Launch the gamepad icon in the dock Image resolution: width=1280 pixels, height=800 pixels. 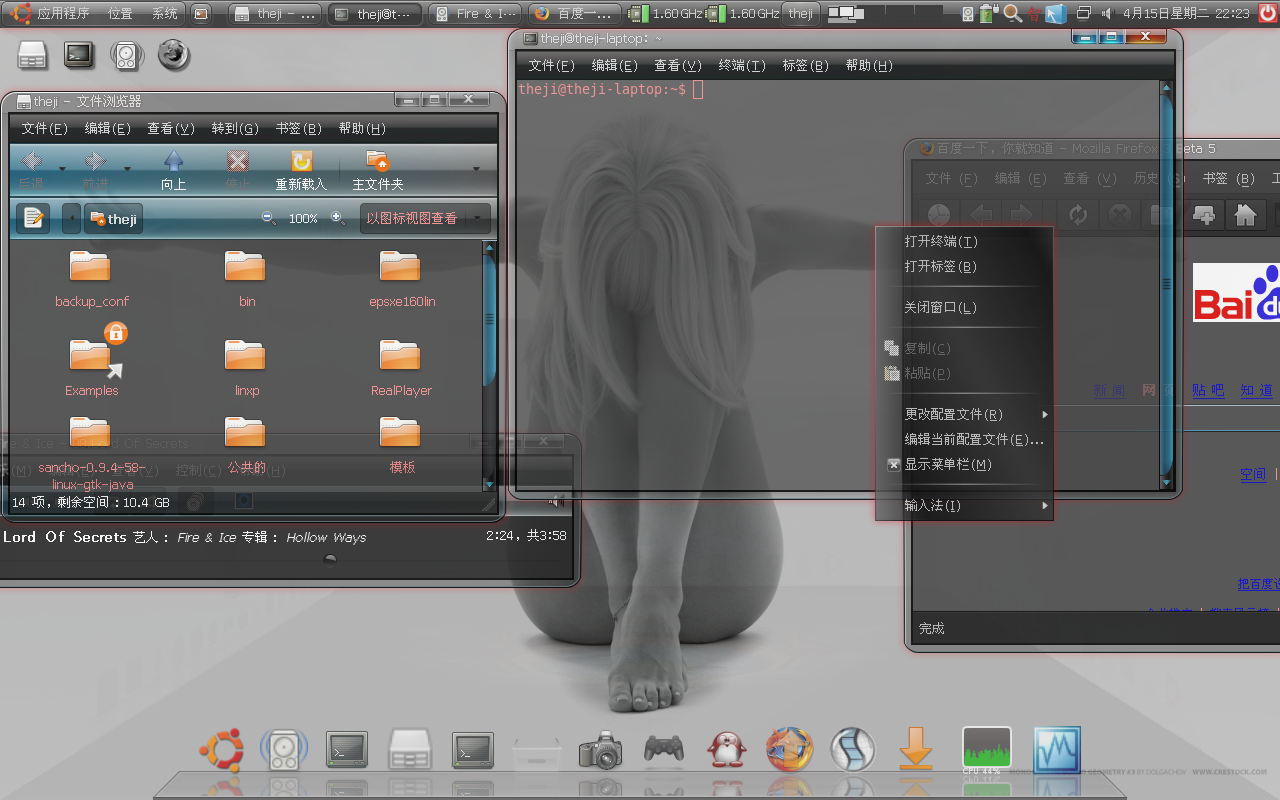click(664, 748)
